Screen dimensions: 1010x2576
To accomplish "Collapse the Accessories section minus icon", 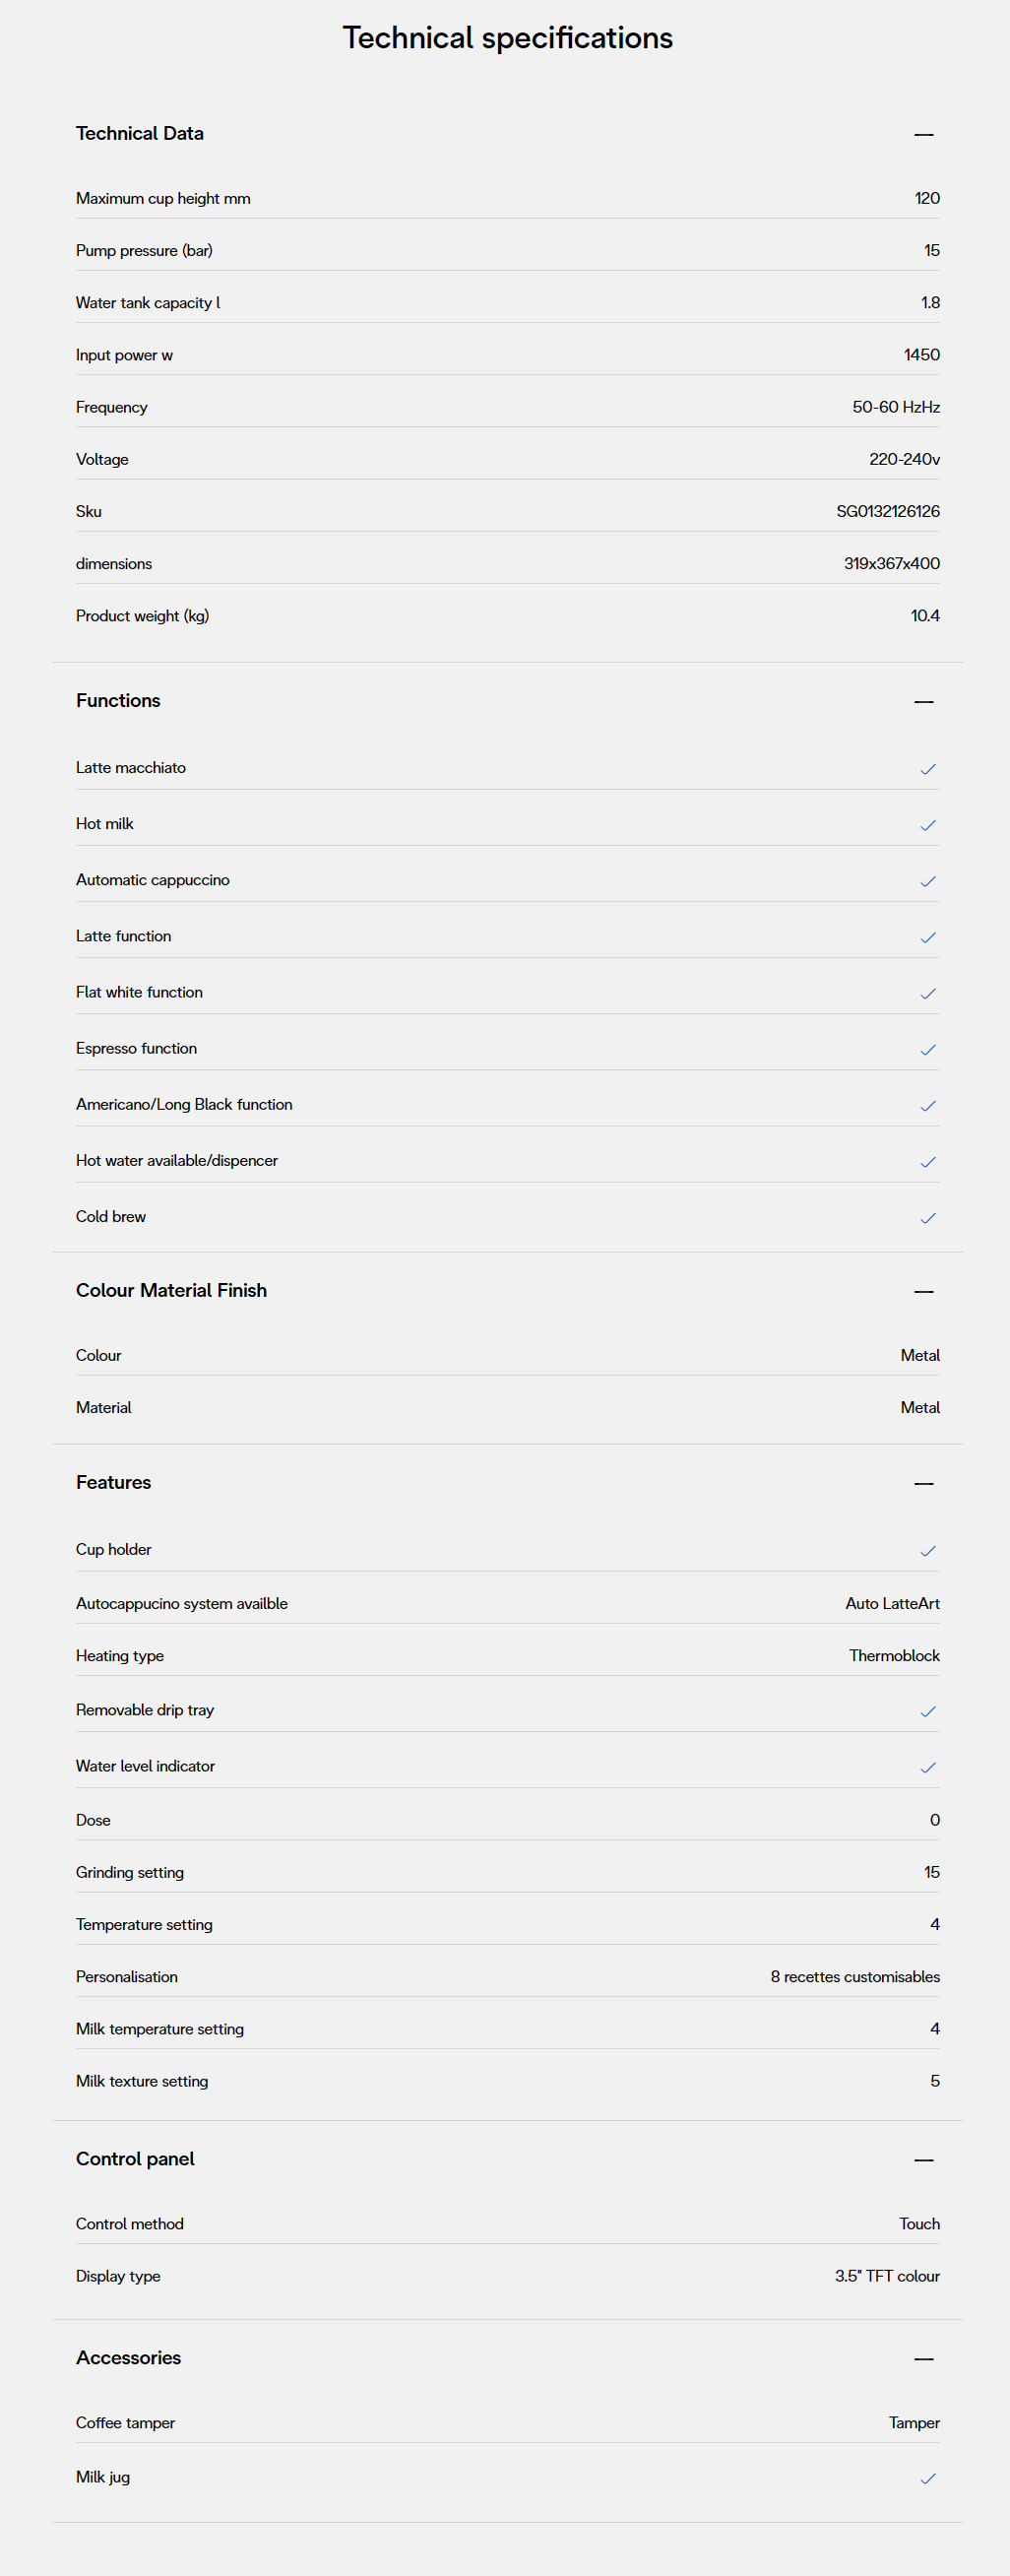I will click(923, 2359).
